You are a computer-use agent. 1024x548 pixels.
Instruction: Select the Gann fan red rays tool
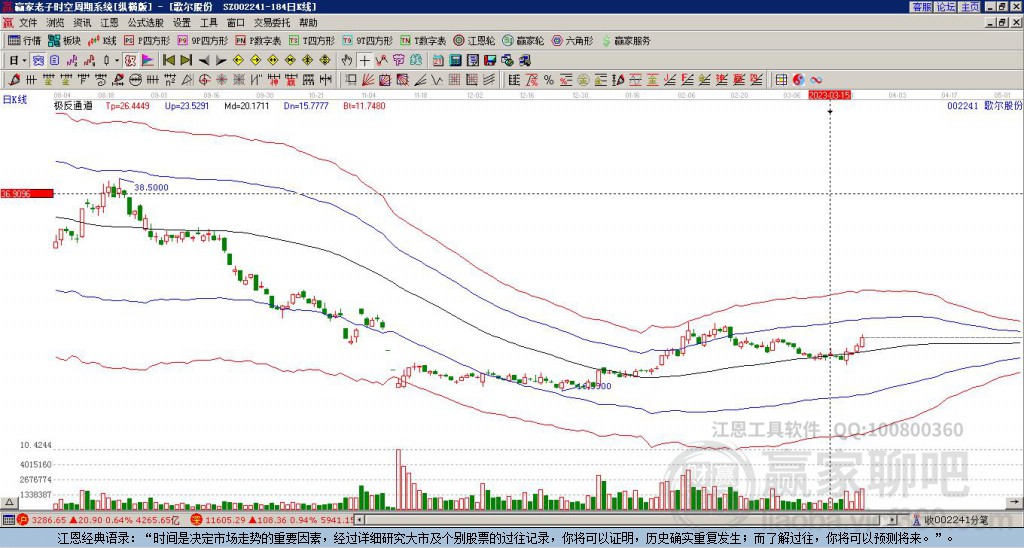click(368, 80)
